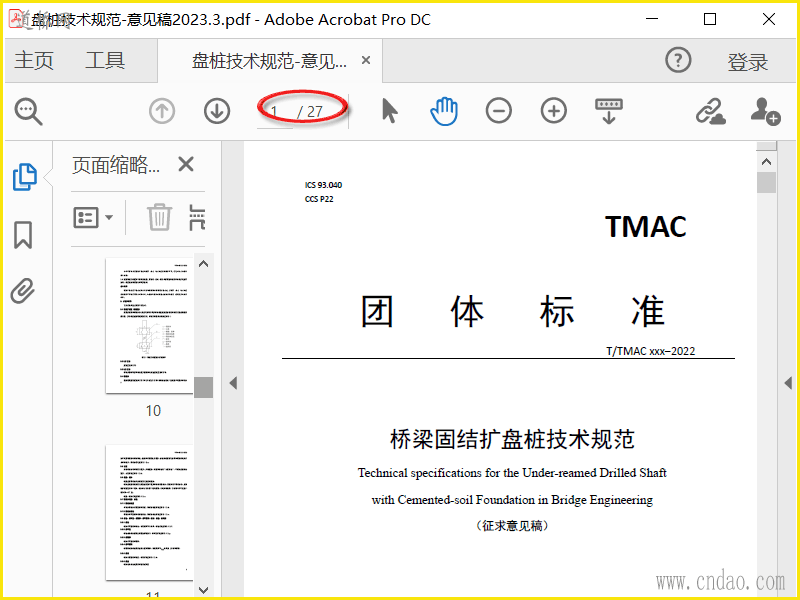Click the Technical specifications English subtitle line
Screen dimensions: 800x600
click(512, 473)
